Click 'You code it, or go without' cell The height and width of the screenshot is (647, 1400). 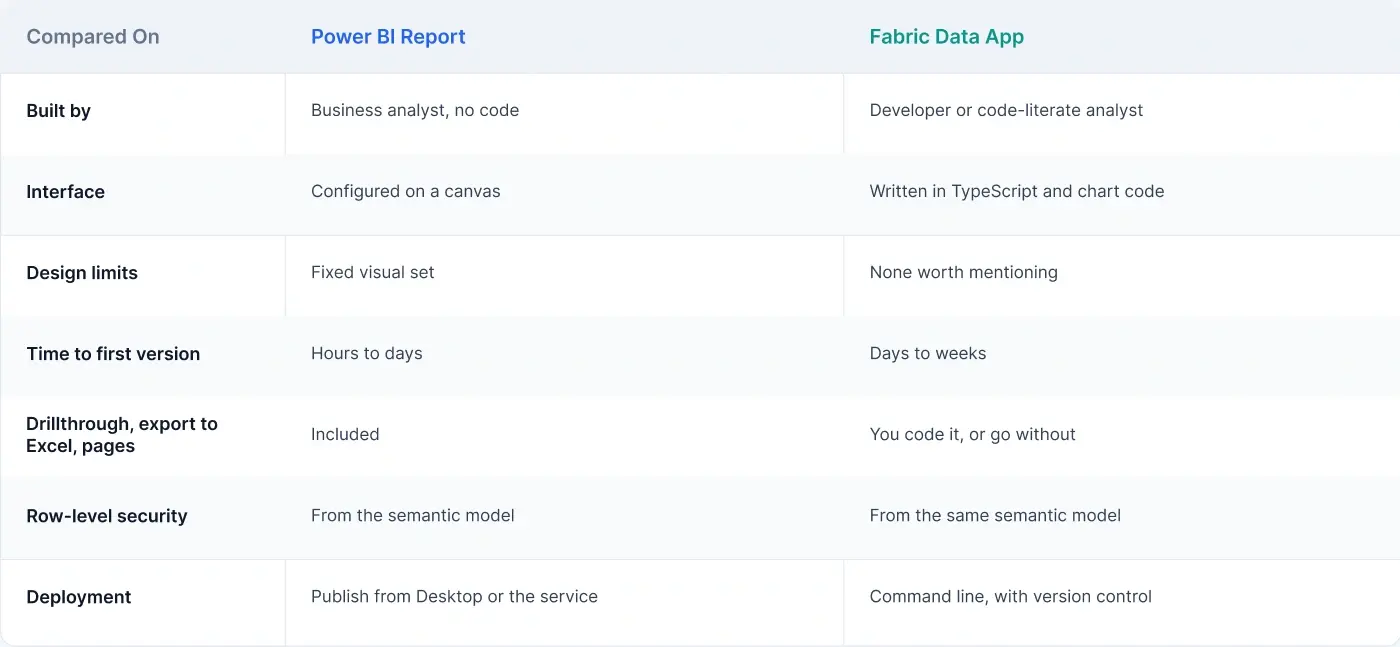coord(972,435)
